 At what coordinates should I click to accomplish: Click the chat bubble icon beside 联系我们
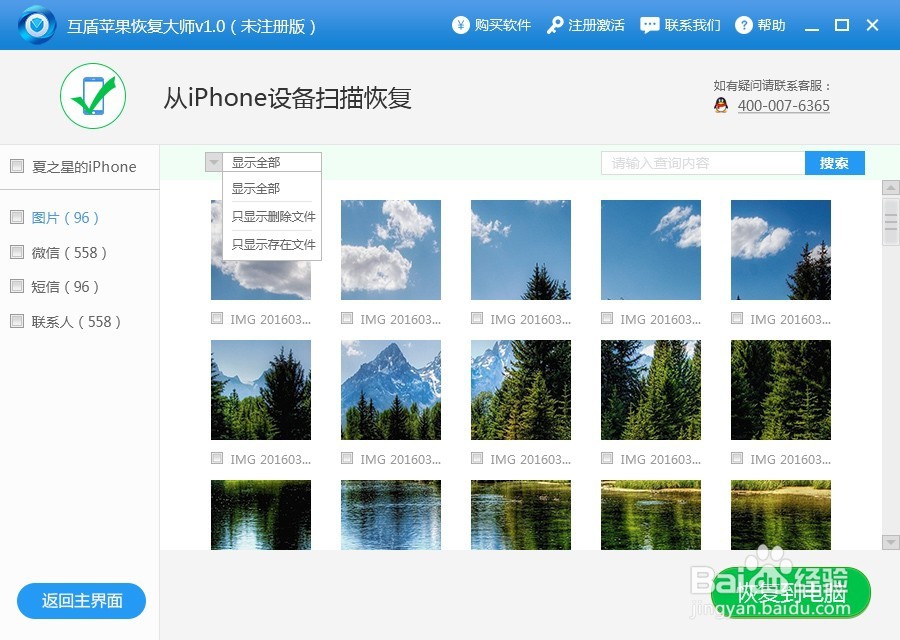click(650, 25)
